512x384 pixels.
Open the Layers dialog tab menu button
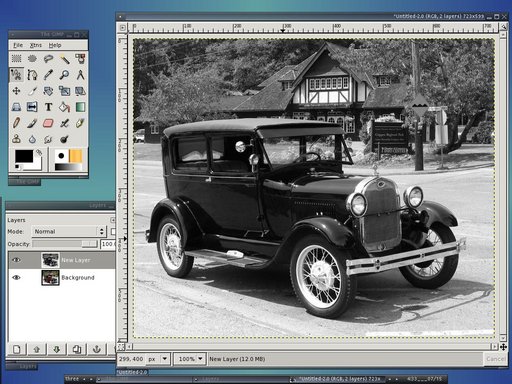tap(113, 220)
